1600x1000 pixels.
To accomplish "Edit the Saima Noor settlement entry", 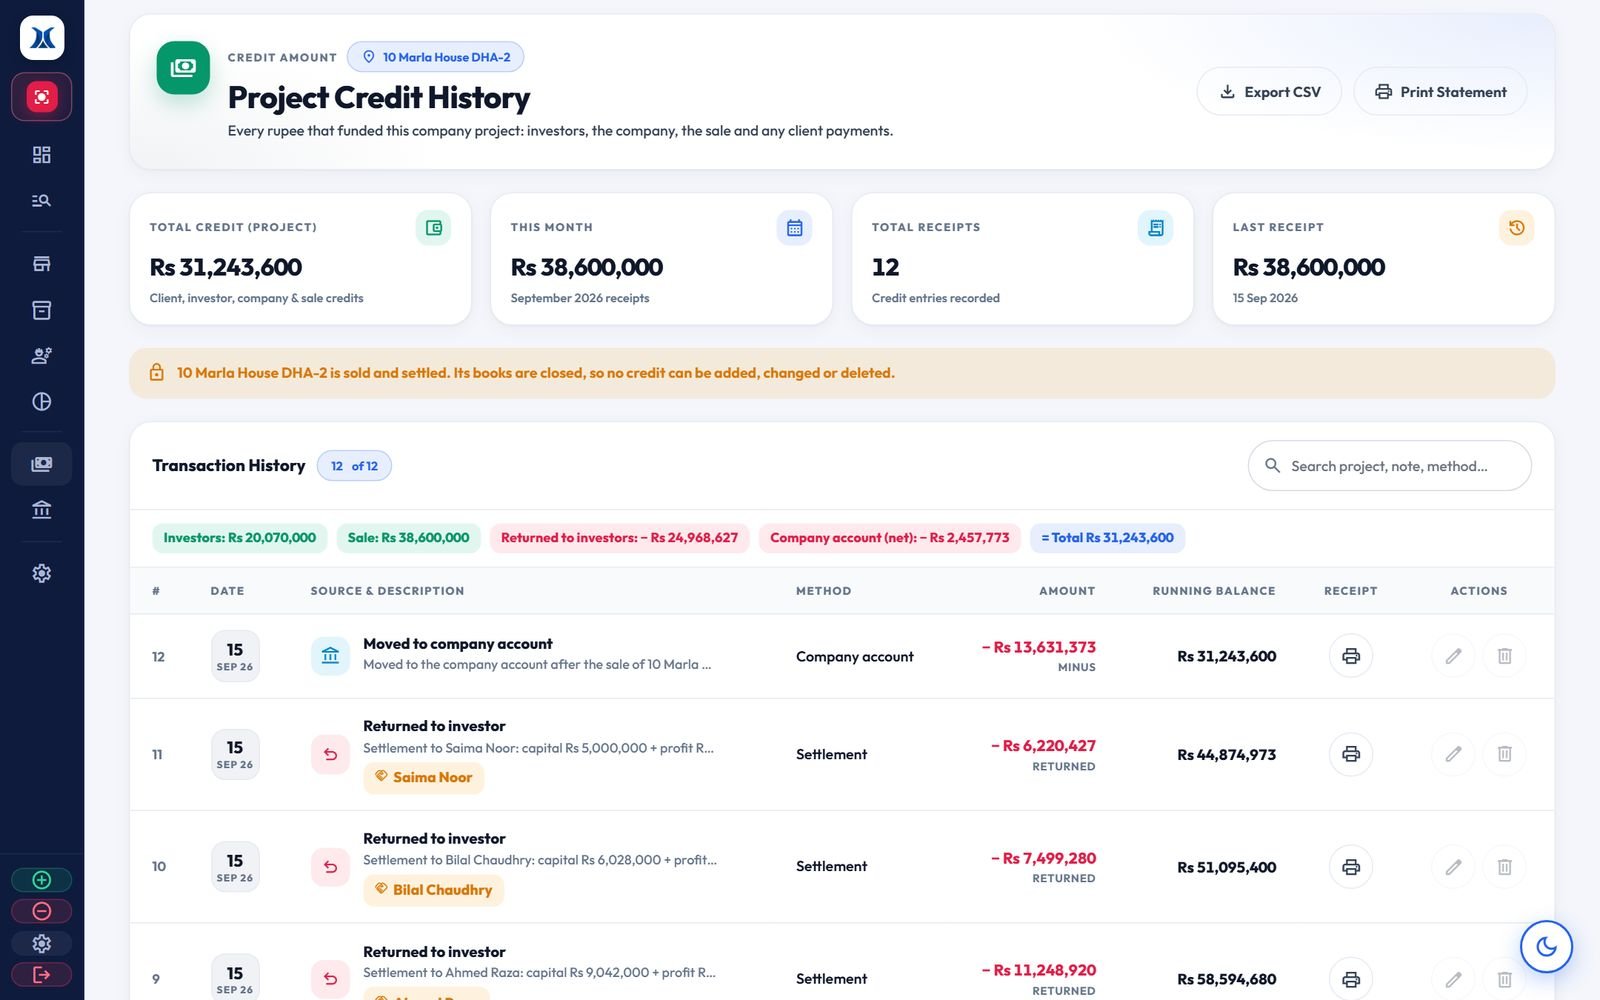I will pyautogui.click(x=1454, y=754).
